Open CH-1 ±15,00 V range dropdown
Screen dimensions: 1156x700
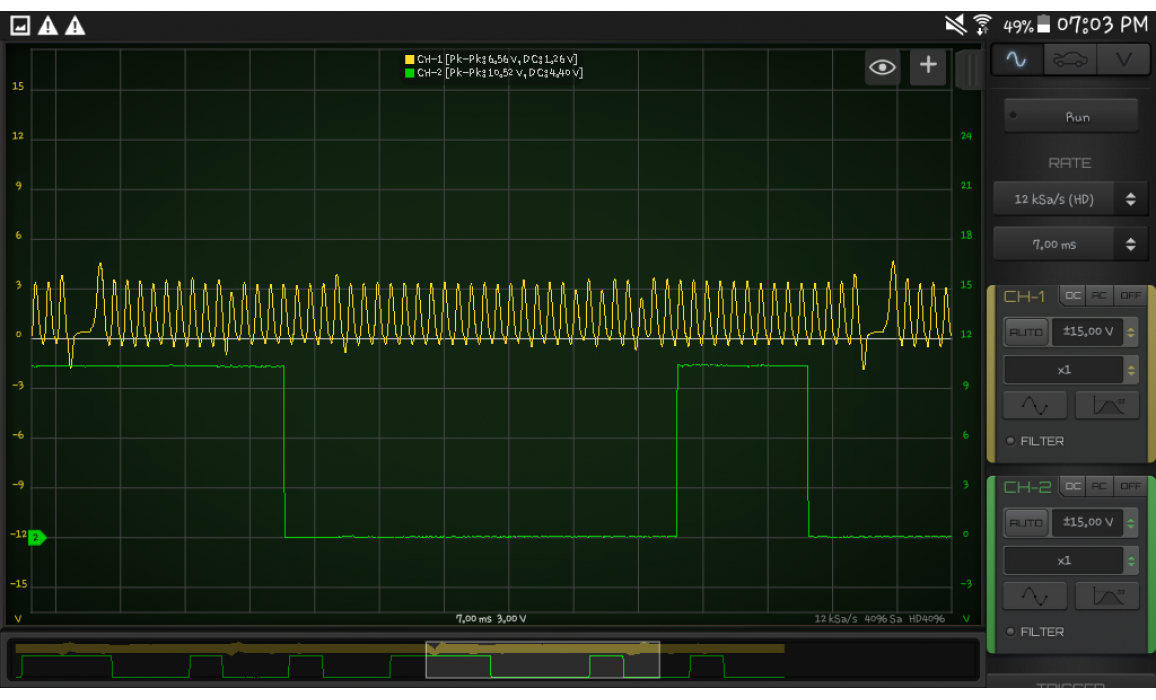(1094, 332)
